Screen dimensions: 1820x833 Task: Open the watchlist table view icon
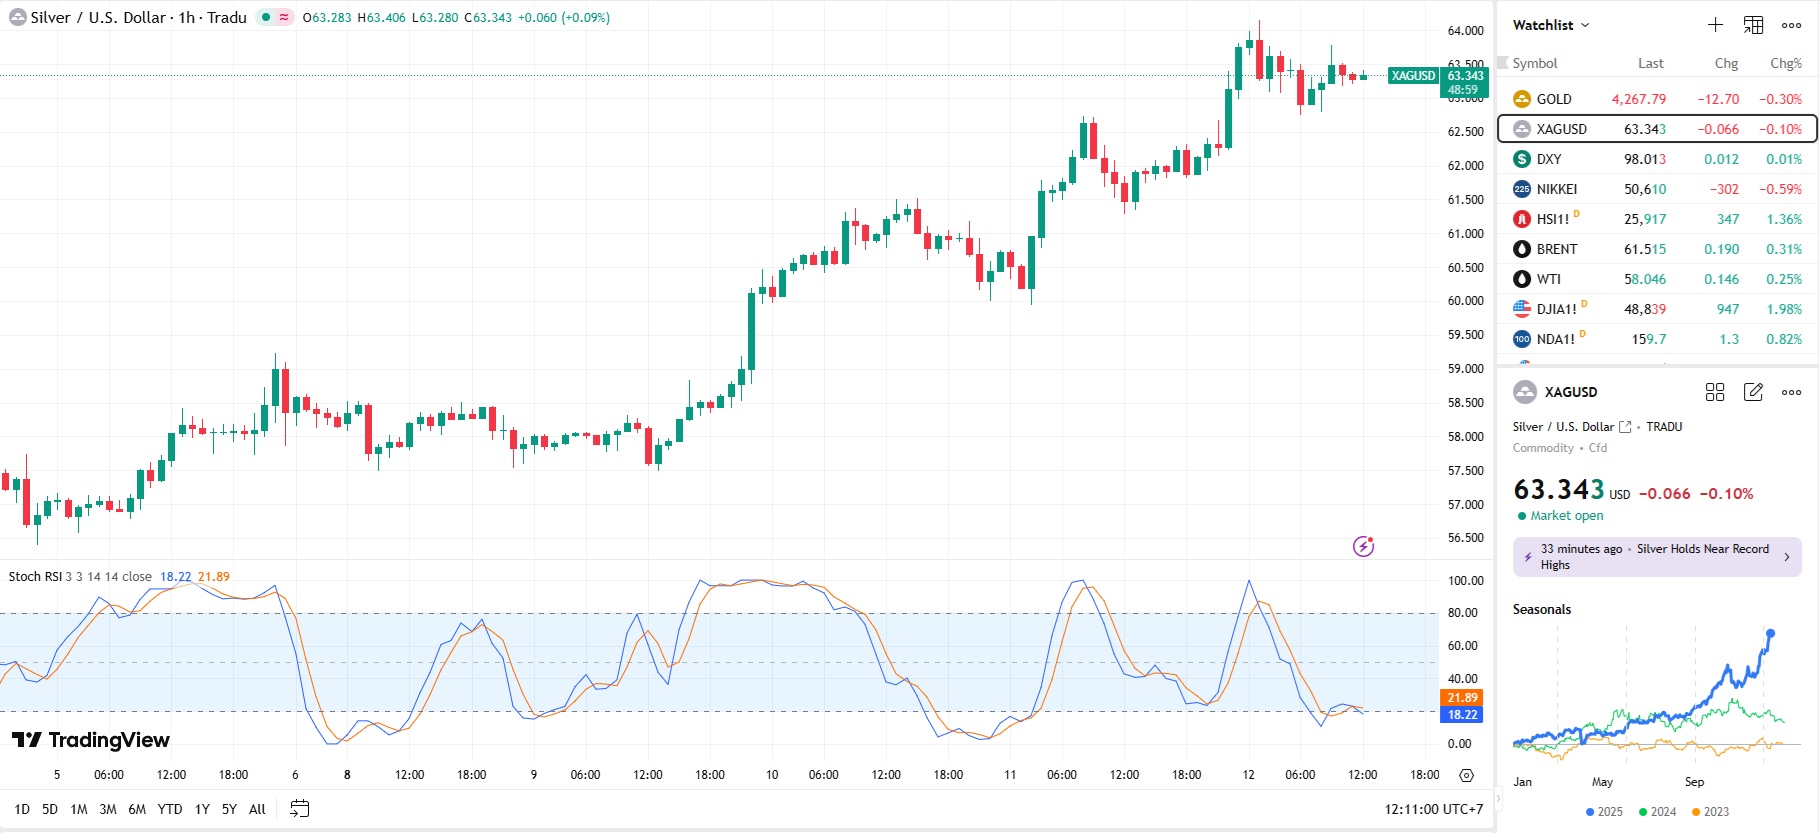pos(1753,25)
